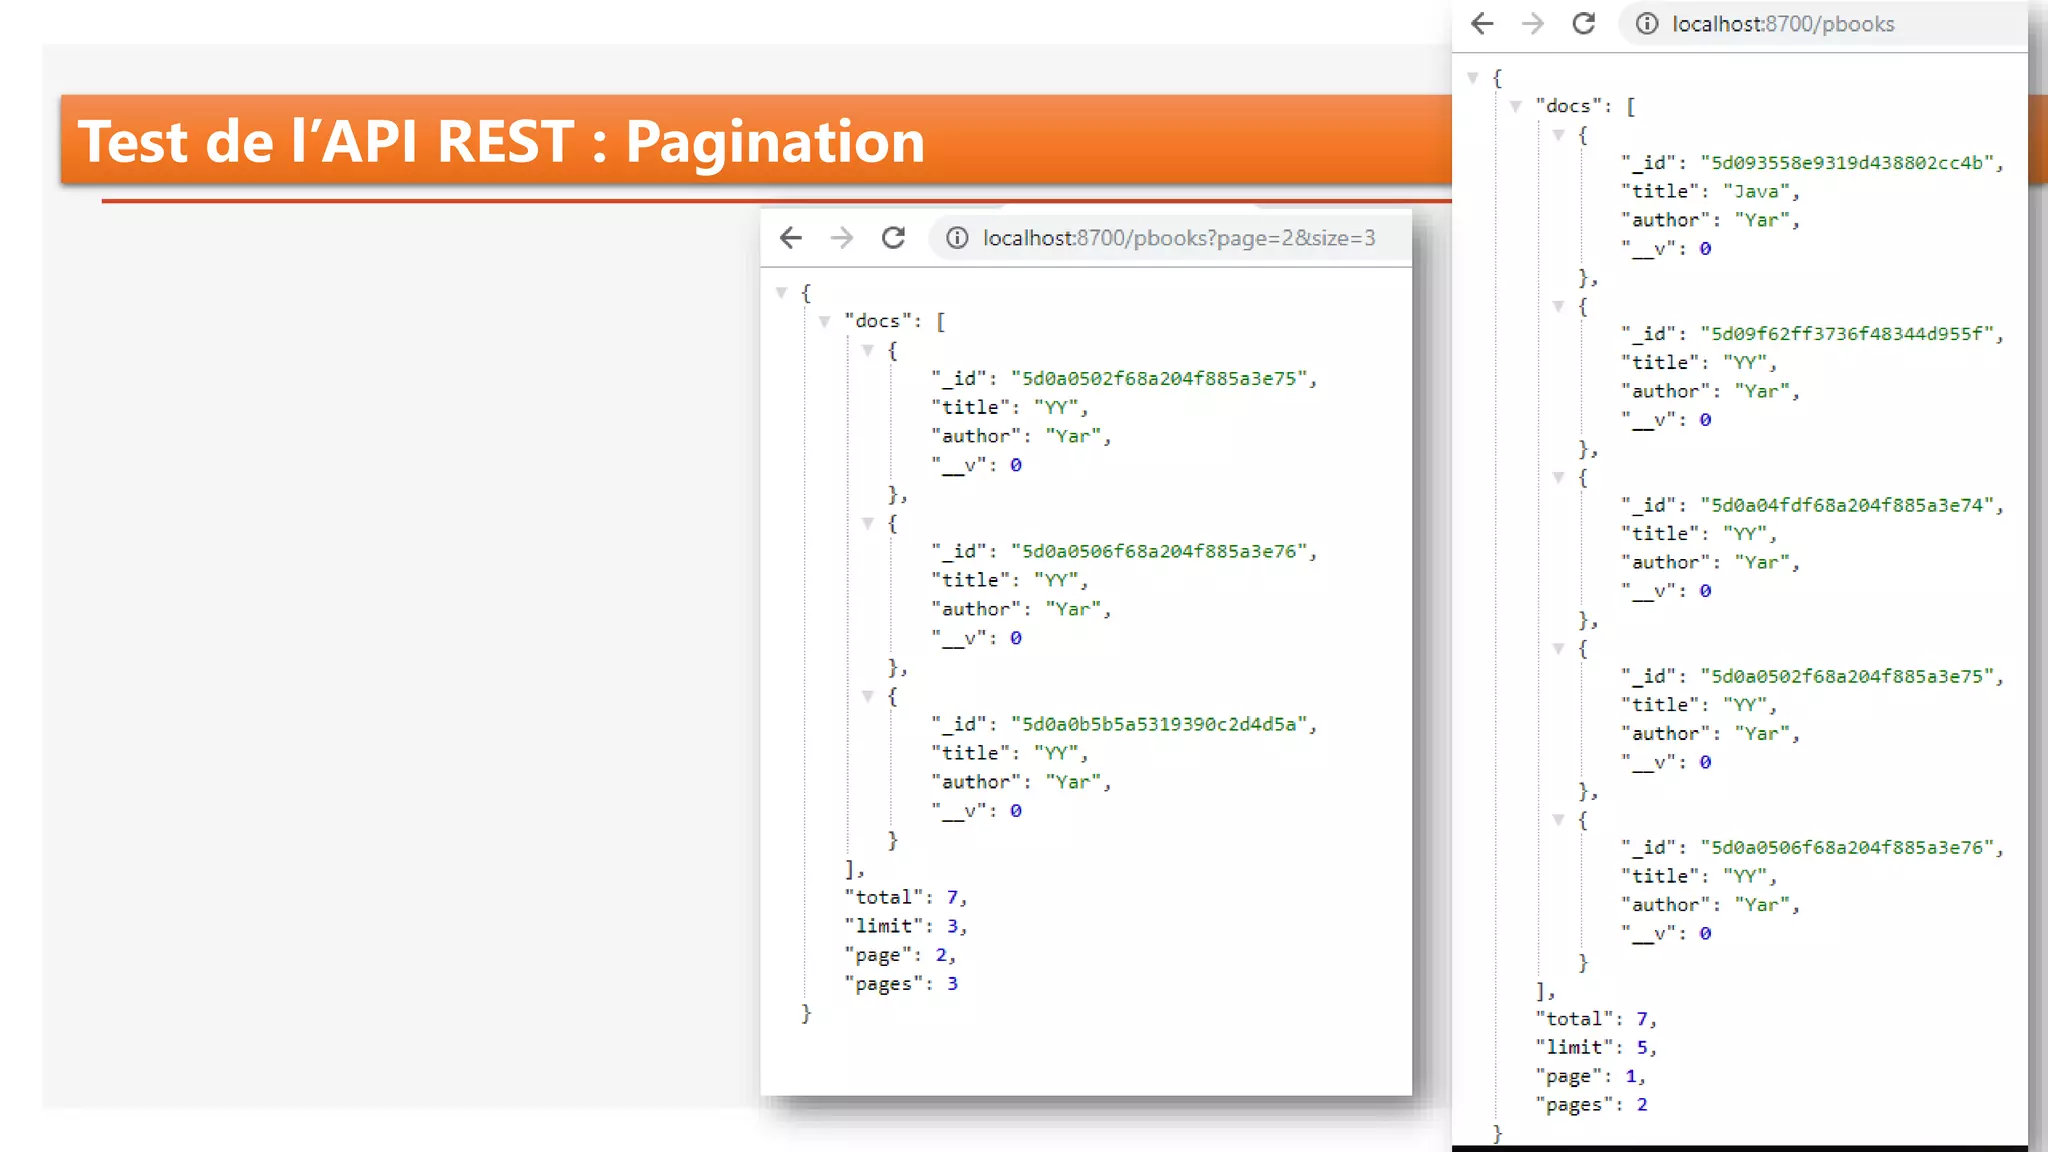Click id value 5d09f62ff3736f48344d955f
Viewport: 2048px width, 1152px height.
[x=1848, y=335]
